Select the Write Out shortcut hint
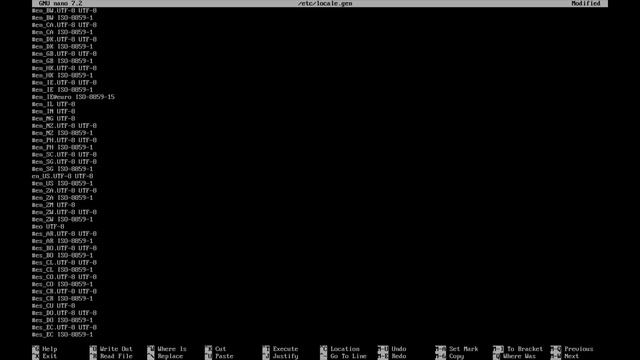 pyautogui.click(x=111, y=349)
